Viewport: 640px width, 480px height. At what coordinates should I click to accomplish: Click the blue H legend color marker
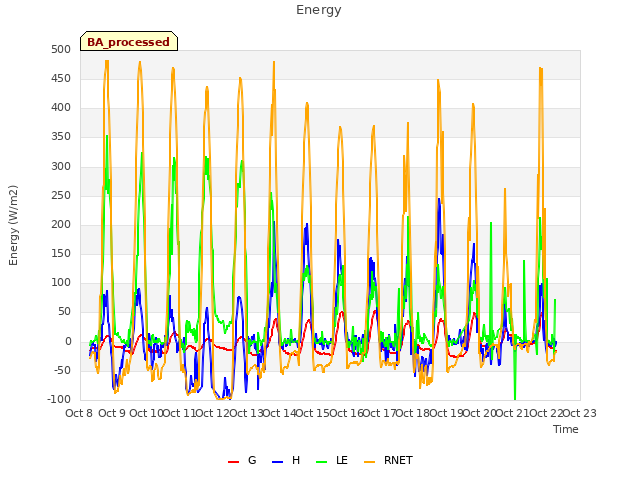pyautogui.click(x=277, y=462)
